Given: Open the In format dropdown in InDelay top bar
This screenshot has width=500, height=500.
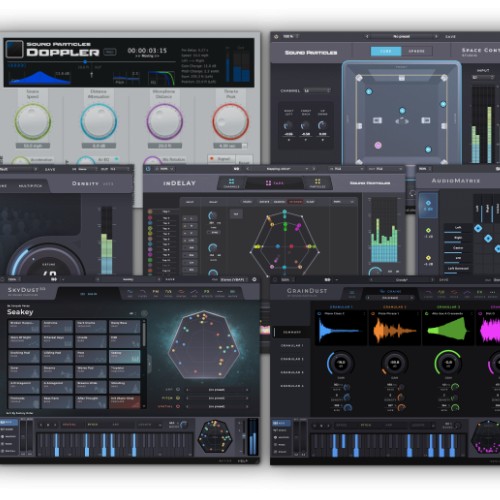Looking at the screenshot, I should [x=346, y=169].
